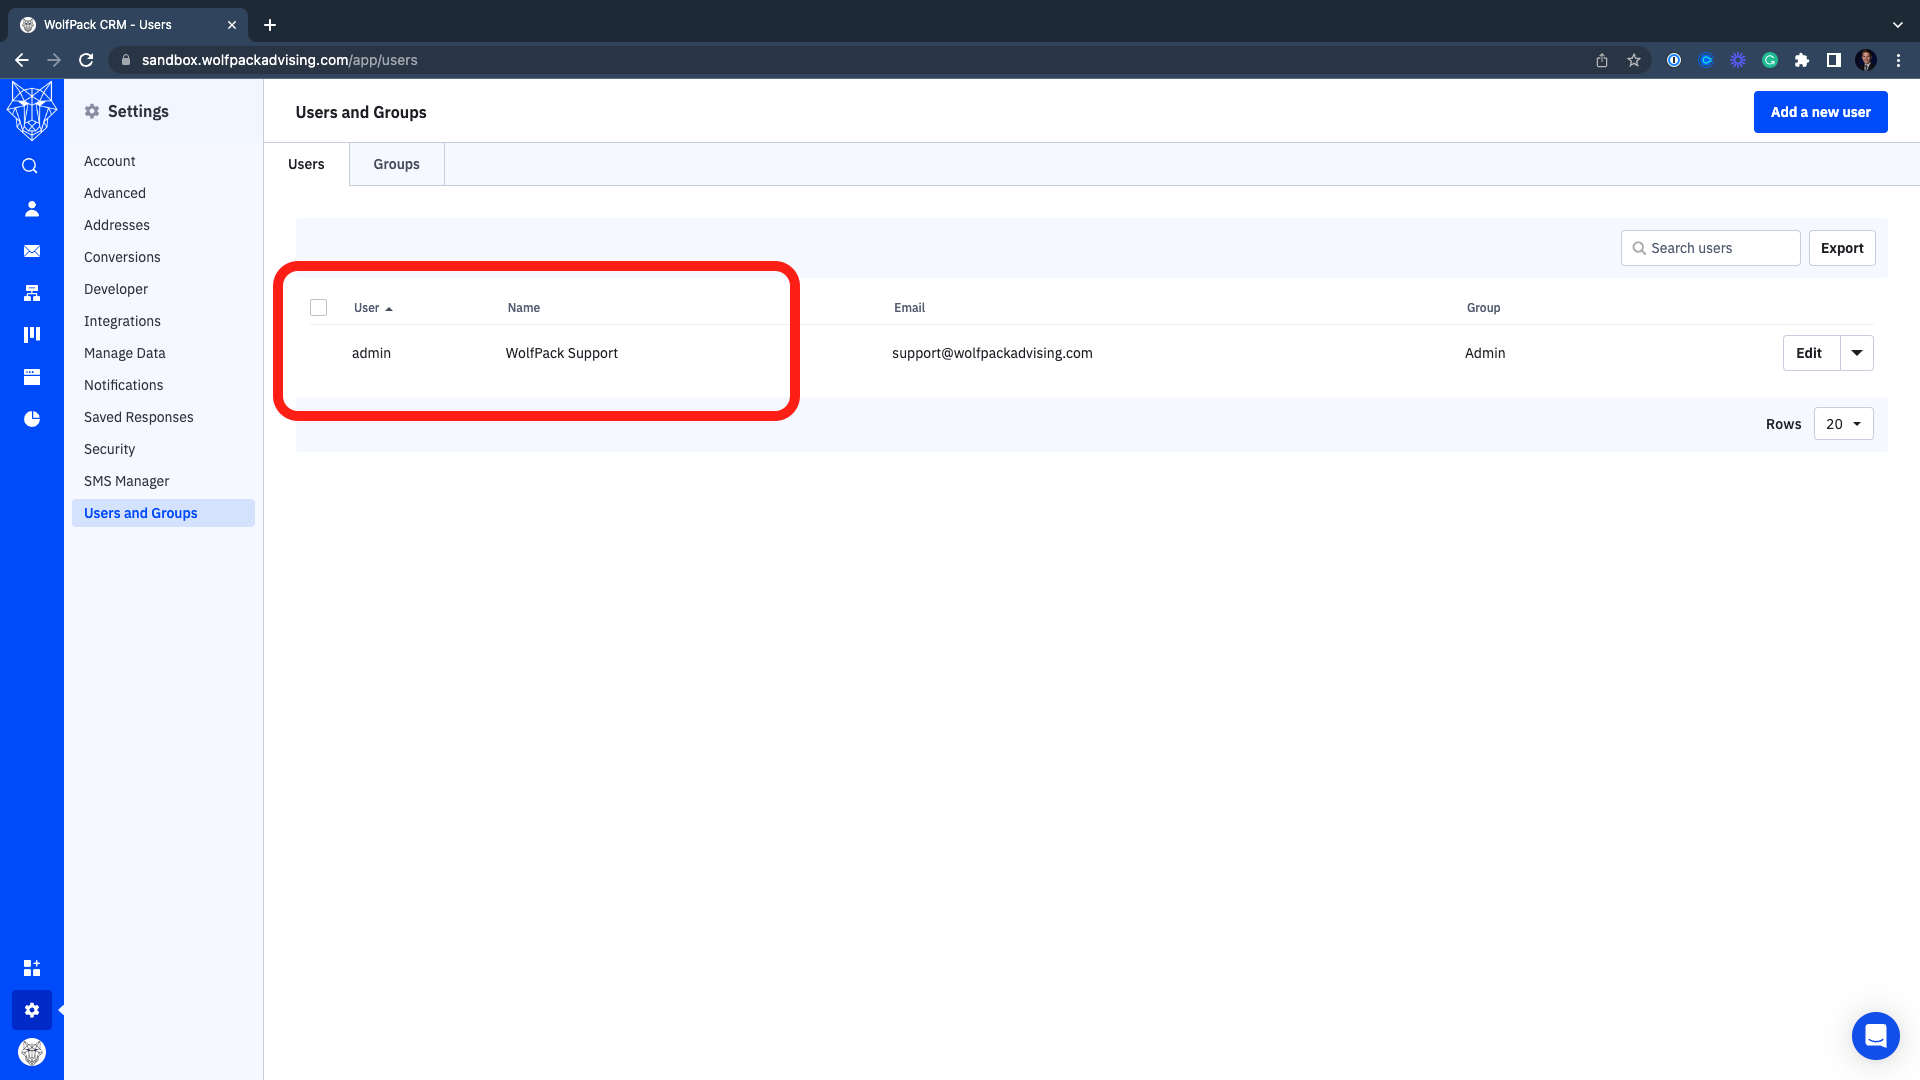Open Chrome three-dot menu
The image size is (1920, 1080).
point(1898,60)
